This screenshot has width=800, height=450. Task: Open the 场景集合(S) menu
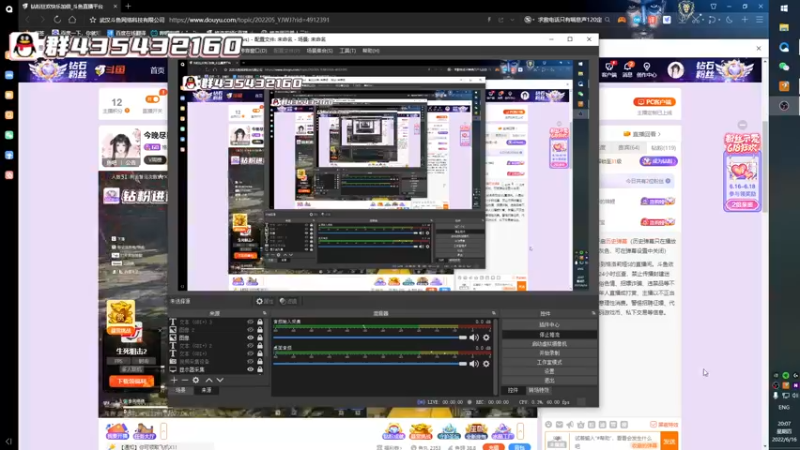tap(319, 51)
